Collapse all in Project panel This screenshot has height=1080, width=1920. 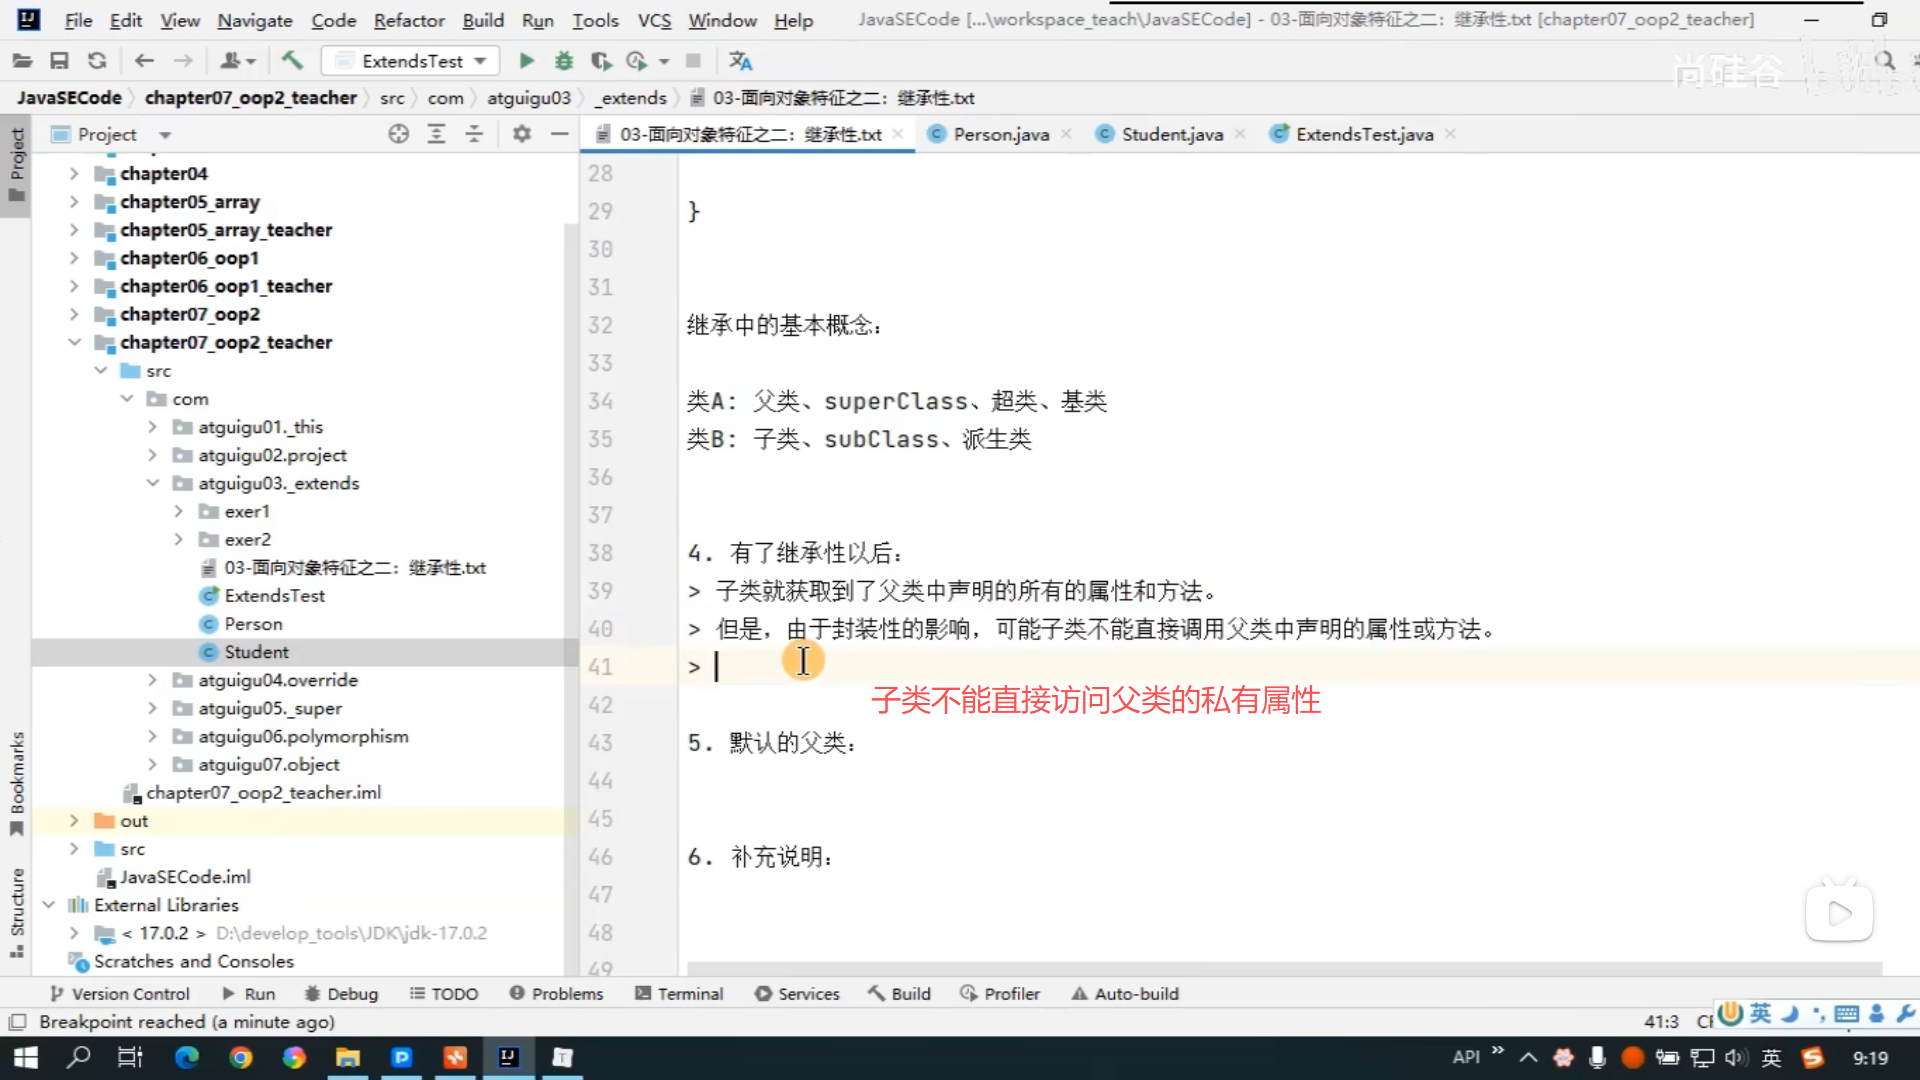click(474, 134)
